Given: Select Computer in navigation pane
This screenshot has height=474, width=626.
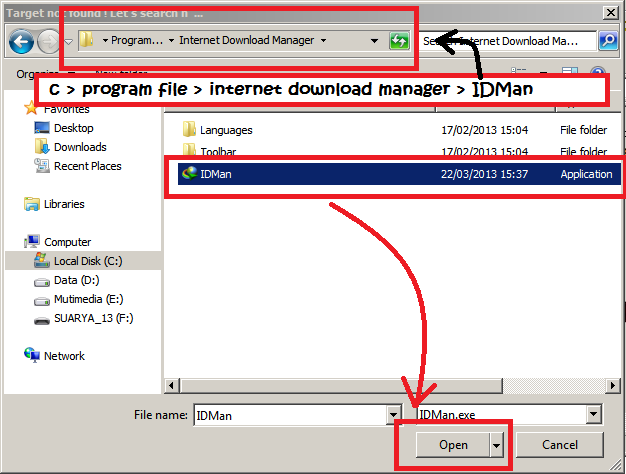Looking at the screenshot, I should 67,242.
